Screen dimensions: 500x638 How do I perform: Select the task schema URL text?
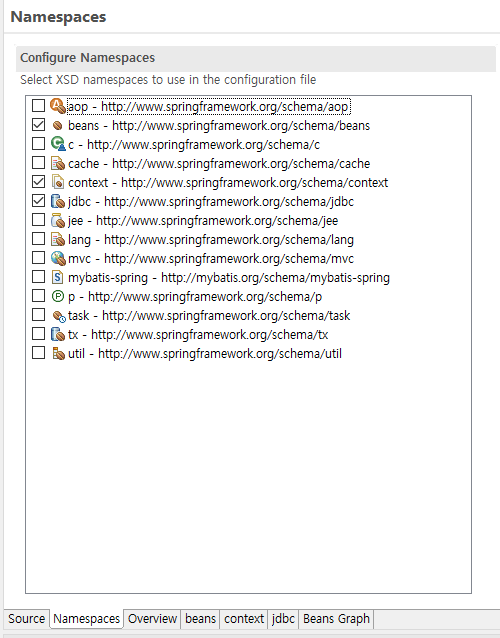(x=226, y=316)
